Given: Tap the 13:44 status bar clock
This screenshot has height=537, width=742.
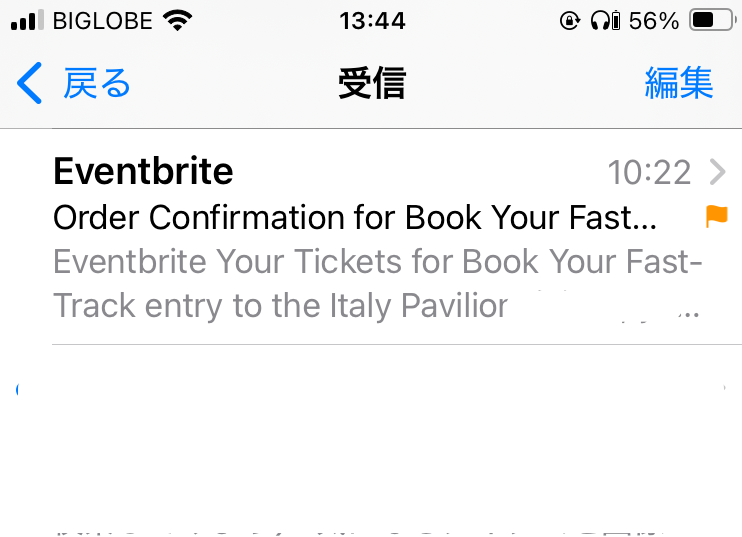Looking at the screenshot, I should coord(371,20).
